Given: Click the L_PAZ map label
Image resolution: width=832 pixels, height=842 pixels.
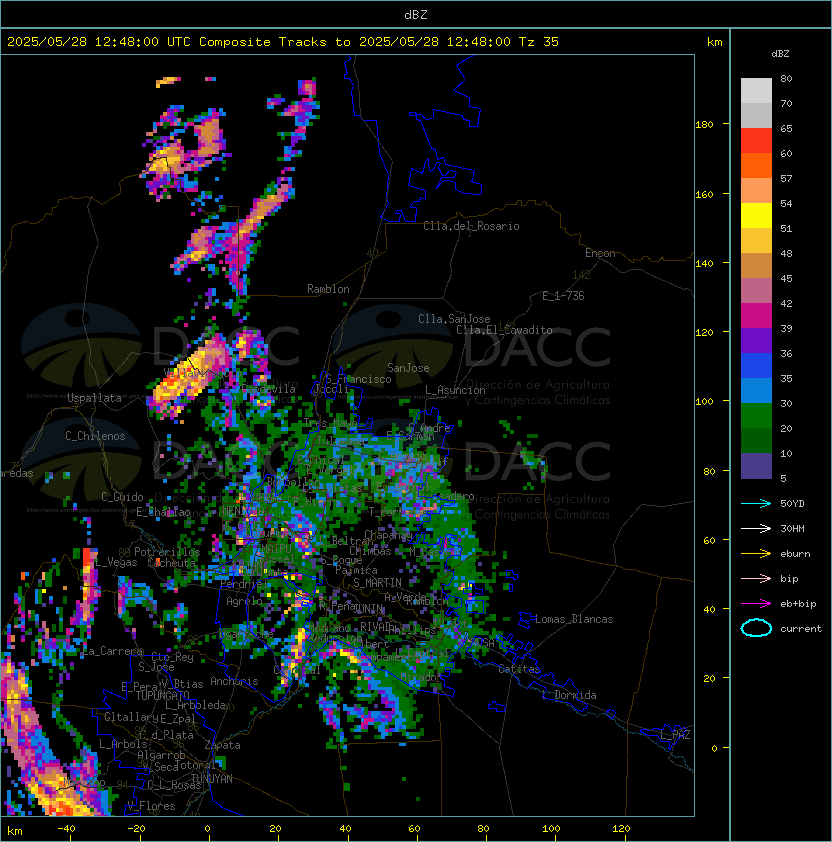Looking at the screenshot, I should pos(675,735).
